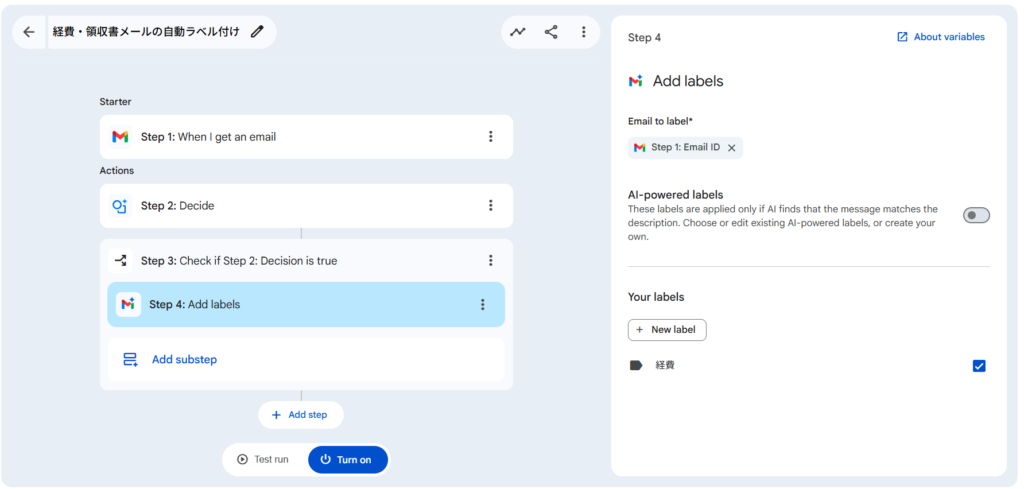Select Step 4: Add labels
Viewport: 1024px width, 489px height.
pyautogui.click(x=300, y=305)
